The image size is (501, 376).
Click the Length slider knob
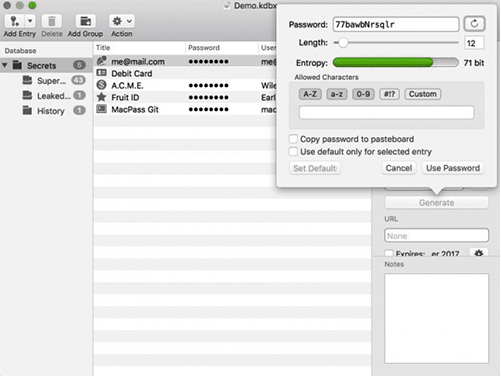coord(343,43)
